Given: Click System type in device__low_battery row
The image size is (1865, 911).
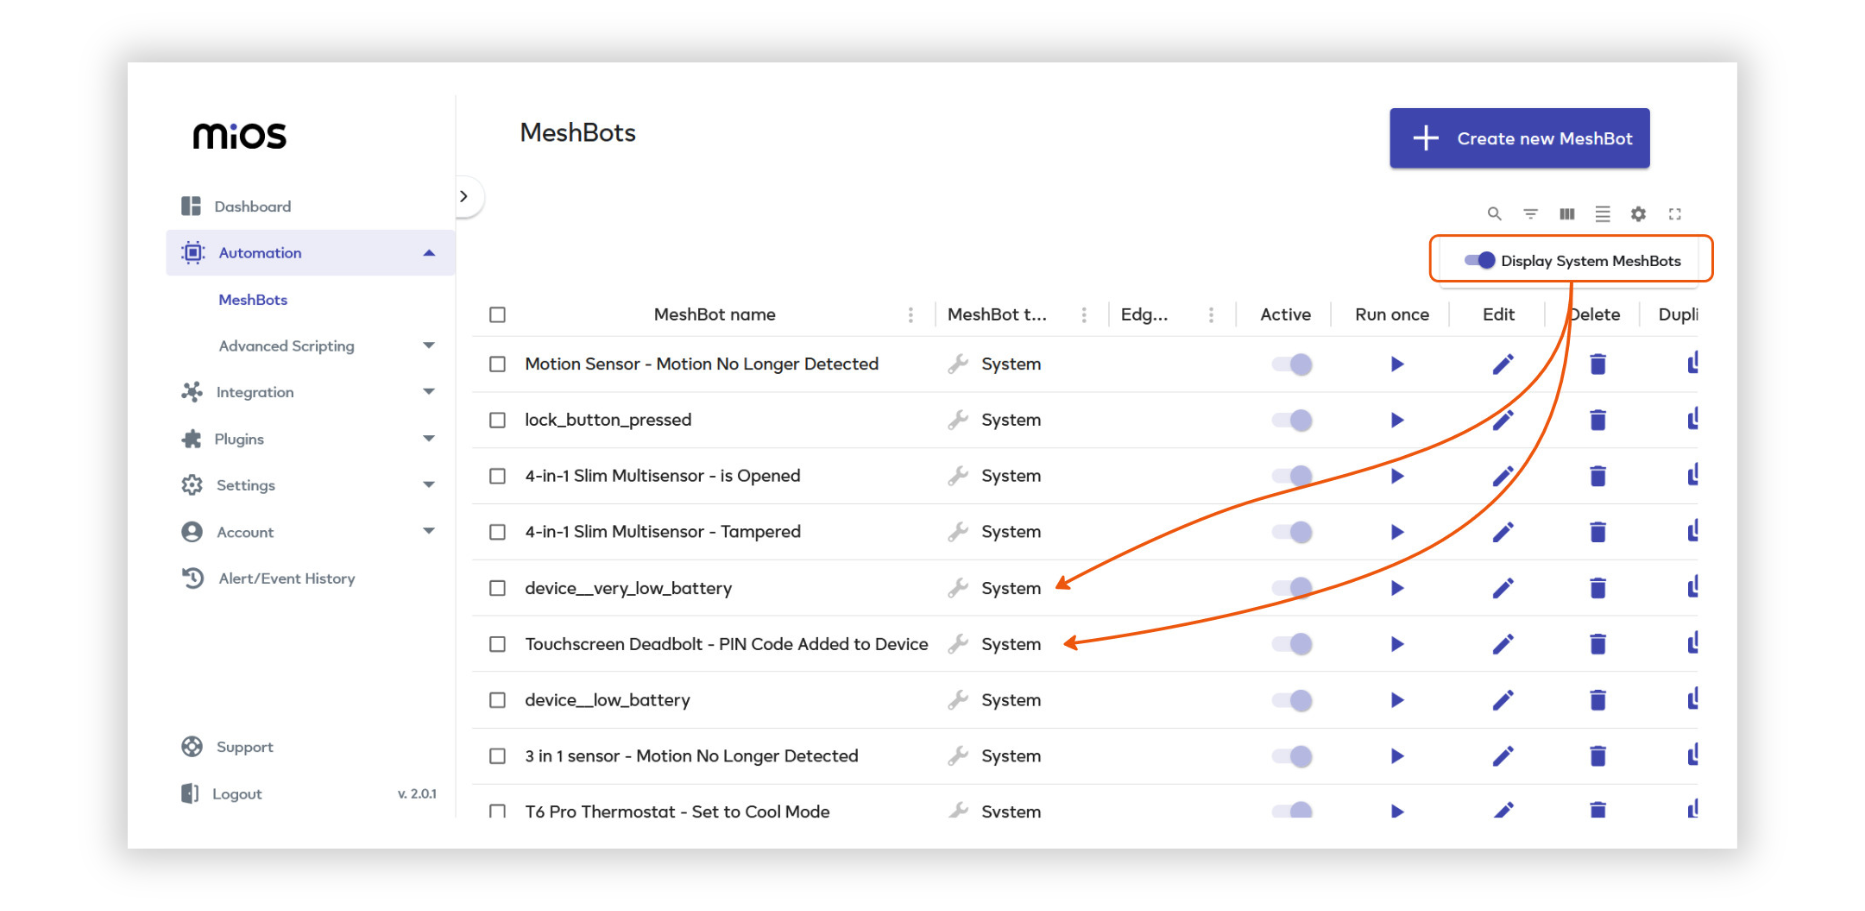Looking at the screenshot, I should pos(1011,700).
